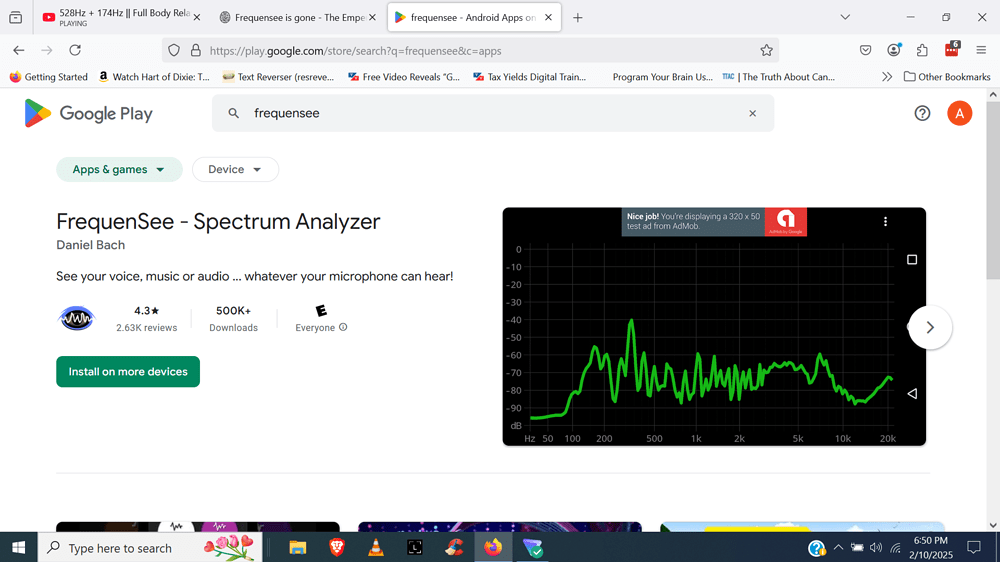Open the spectrum analyzer screenshot

click(x=714, y=326)
